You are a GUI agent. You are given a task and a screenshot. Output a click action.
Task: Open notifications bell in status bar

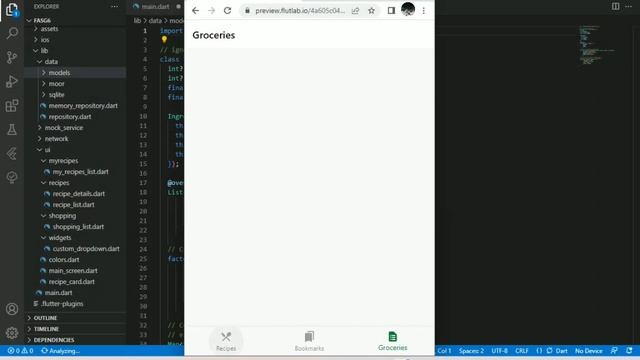629,351
